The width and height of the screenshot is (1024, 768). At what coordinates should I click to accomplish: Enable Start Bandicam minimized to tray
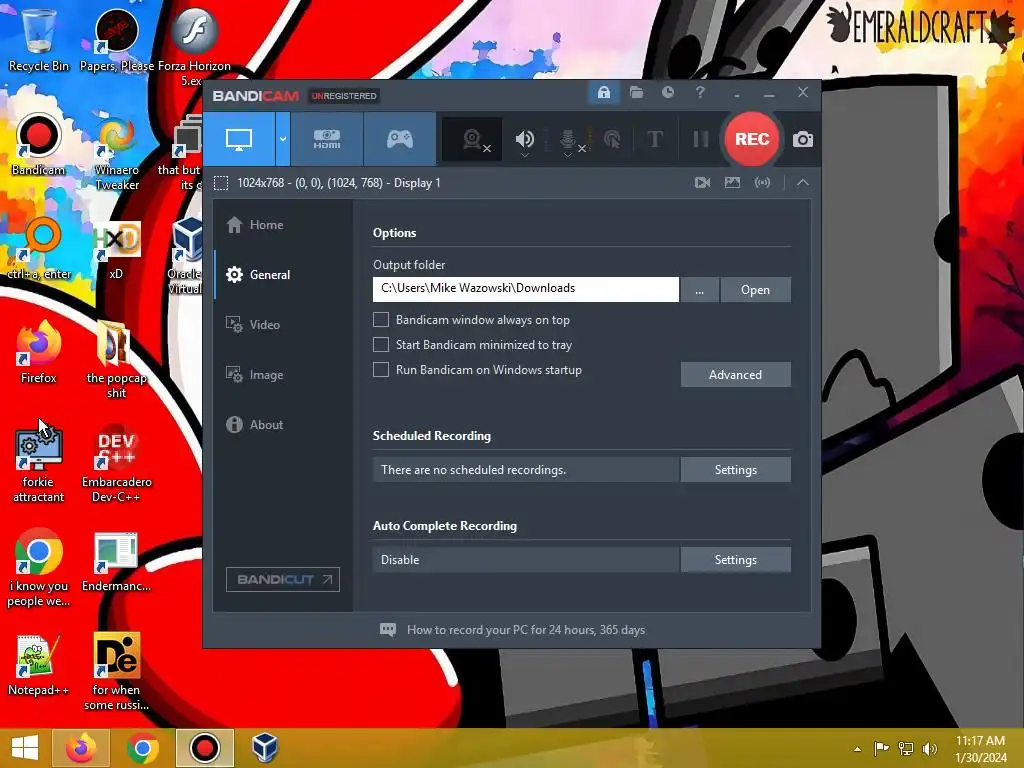tap(381, 344)
